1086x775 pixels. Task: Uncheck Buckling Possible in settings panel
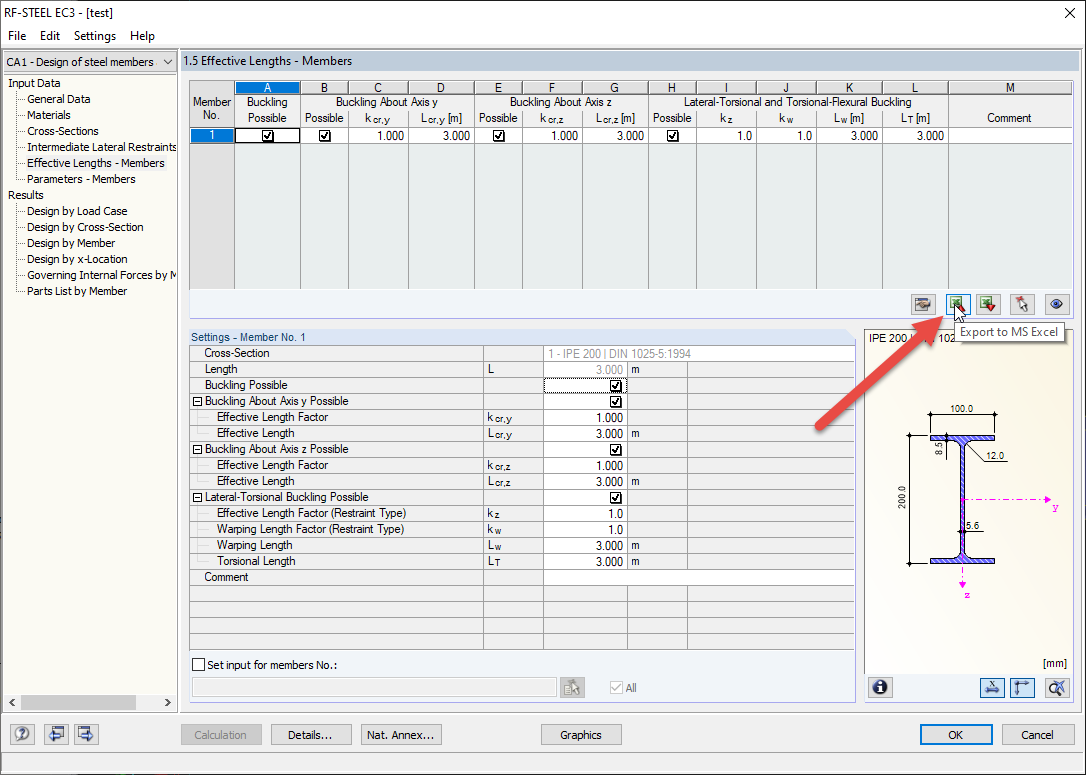point(615,386)
